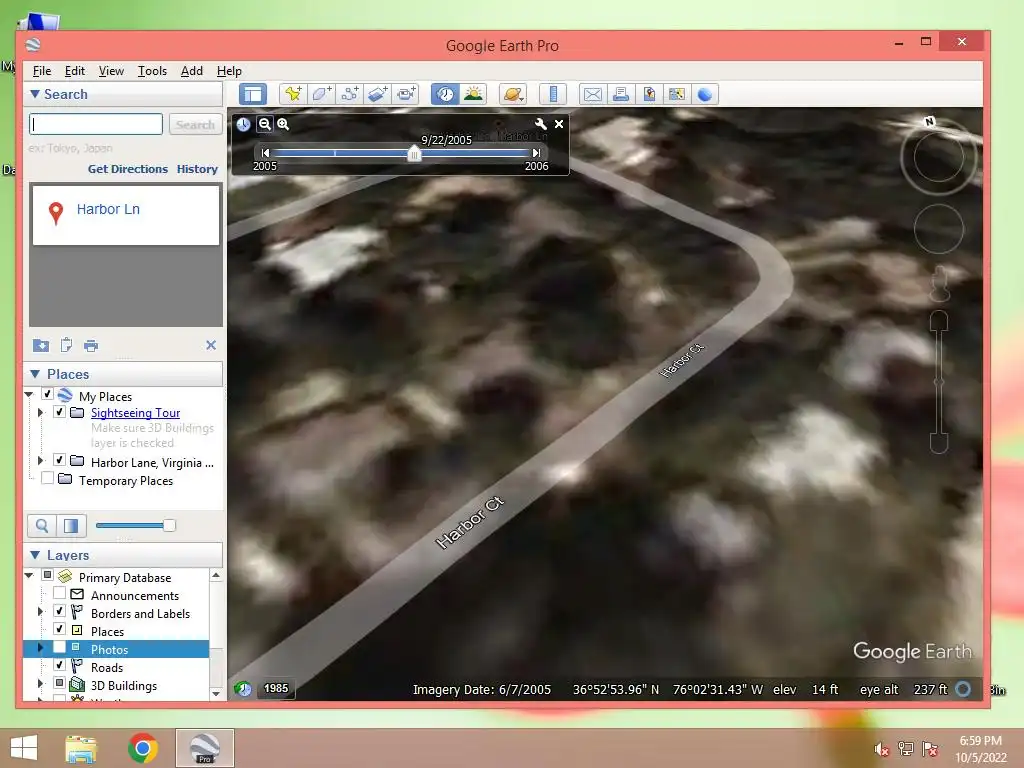Viewport: 1024px width, 768px height.
Task: Record a tour with the camera icon
Action: click(406, 94)
